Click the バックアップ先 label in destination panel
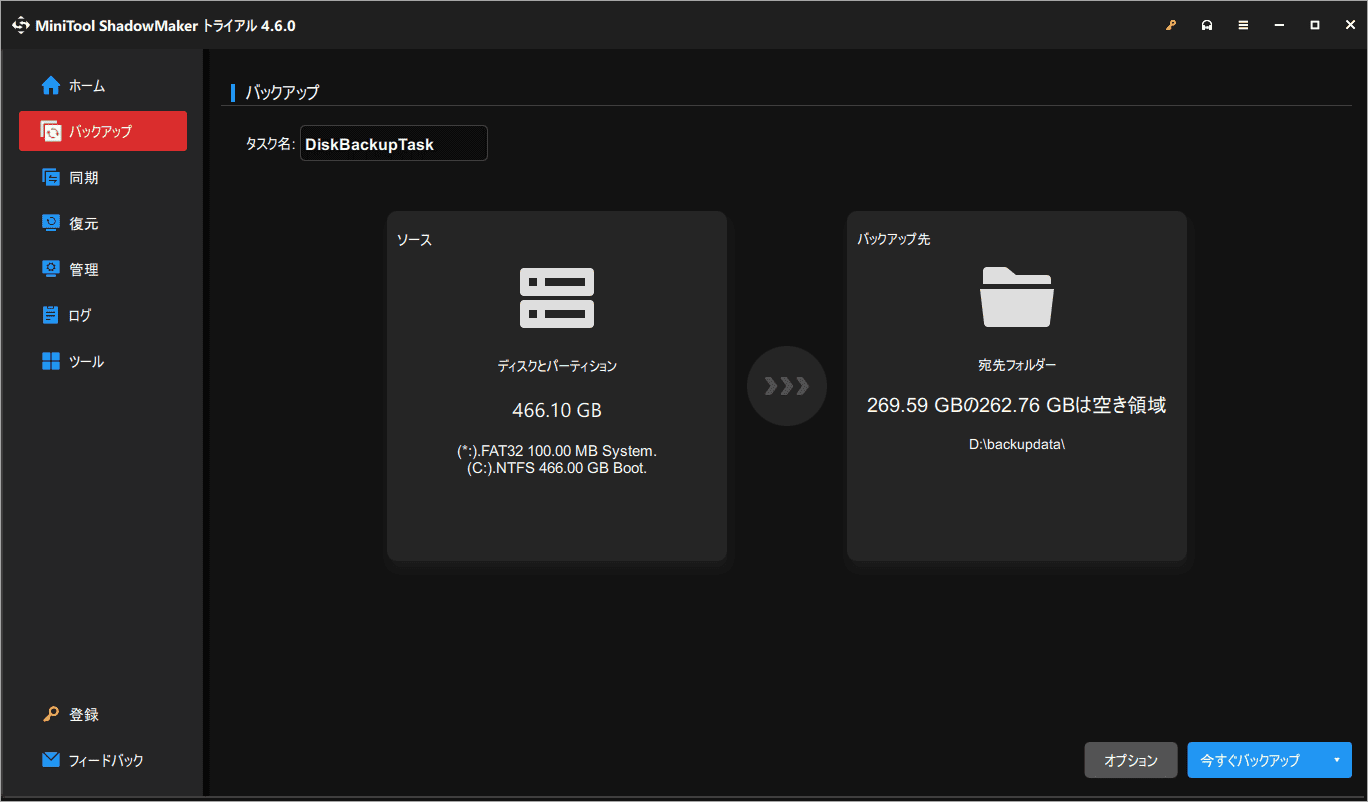This screenshot has width=1368, height=802. click(894, 240)
